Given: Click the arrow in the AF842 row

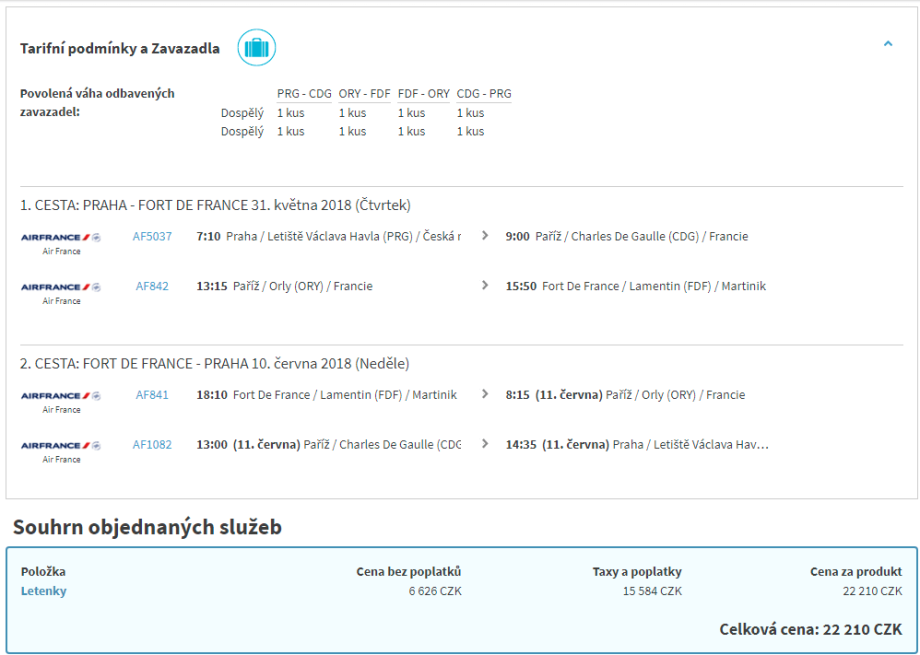Looking at the screenshot, I should (485, 286).
